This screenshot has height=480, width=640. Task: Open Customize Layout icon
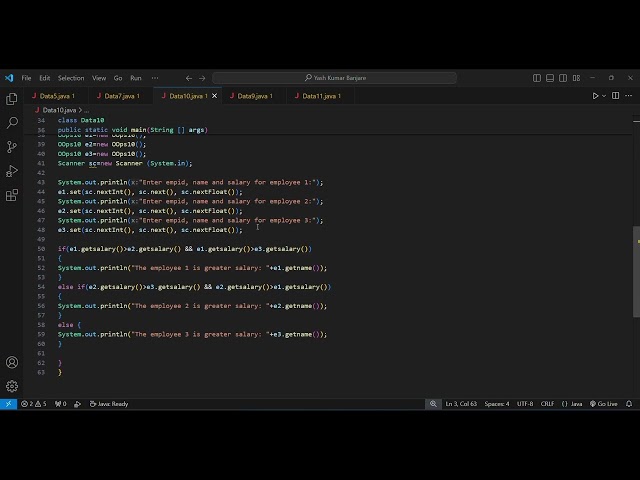[576, 78]
